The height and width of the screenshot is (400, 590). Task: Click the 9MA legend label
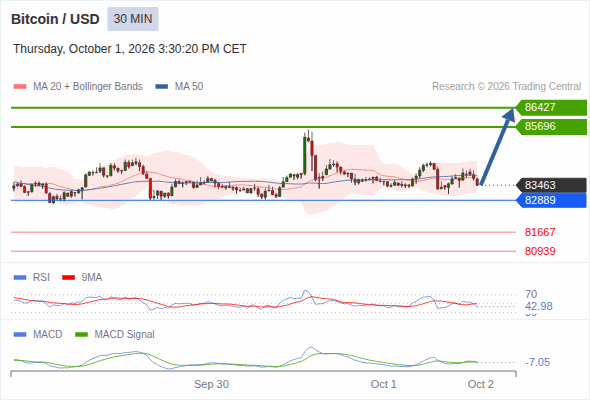pos(92,277)
